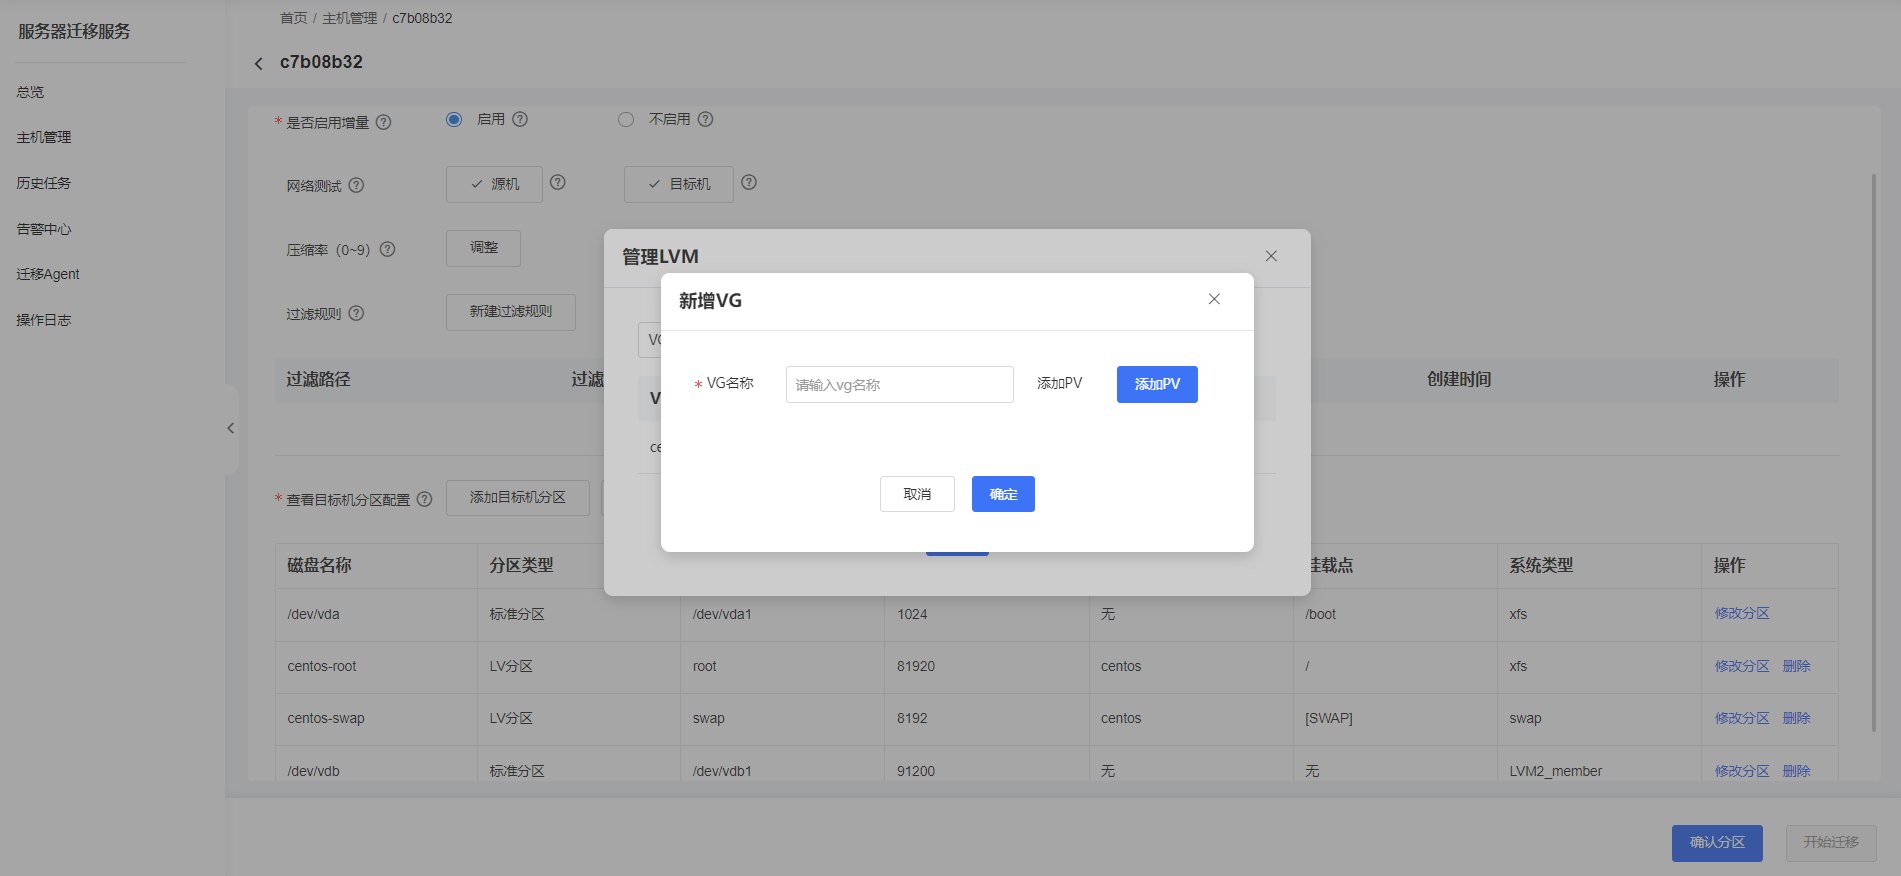Image resolution: width=1901 pixels, height=876 pixels.
Task: Close the 新增VG dialog
Action: [1214, 299]
